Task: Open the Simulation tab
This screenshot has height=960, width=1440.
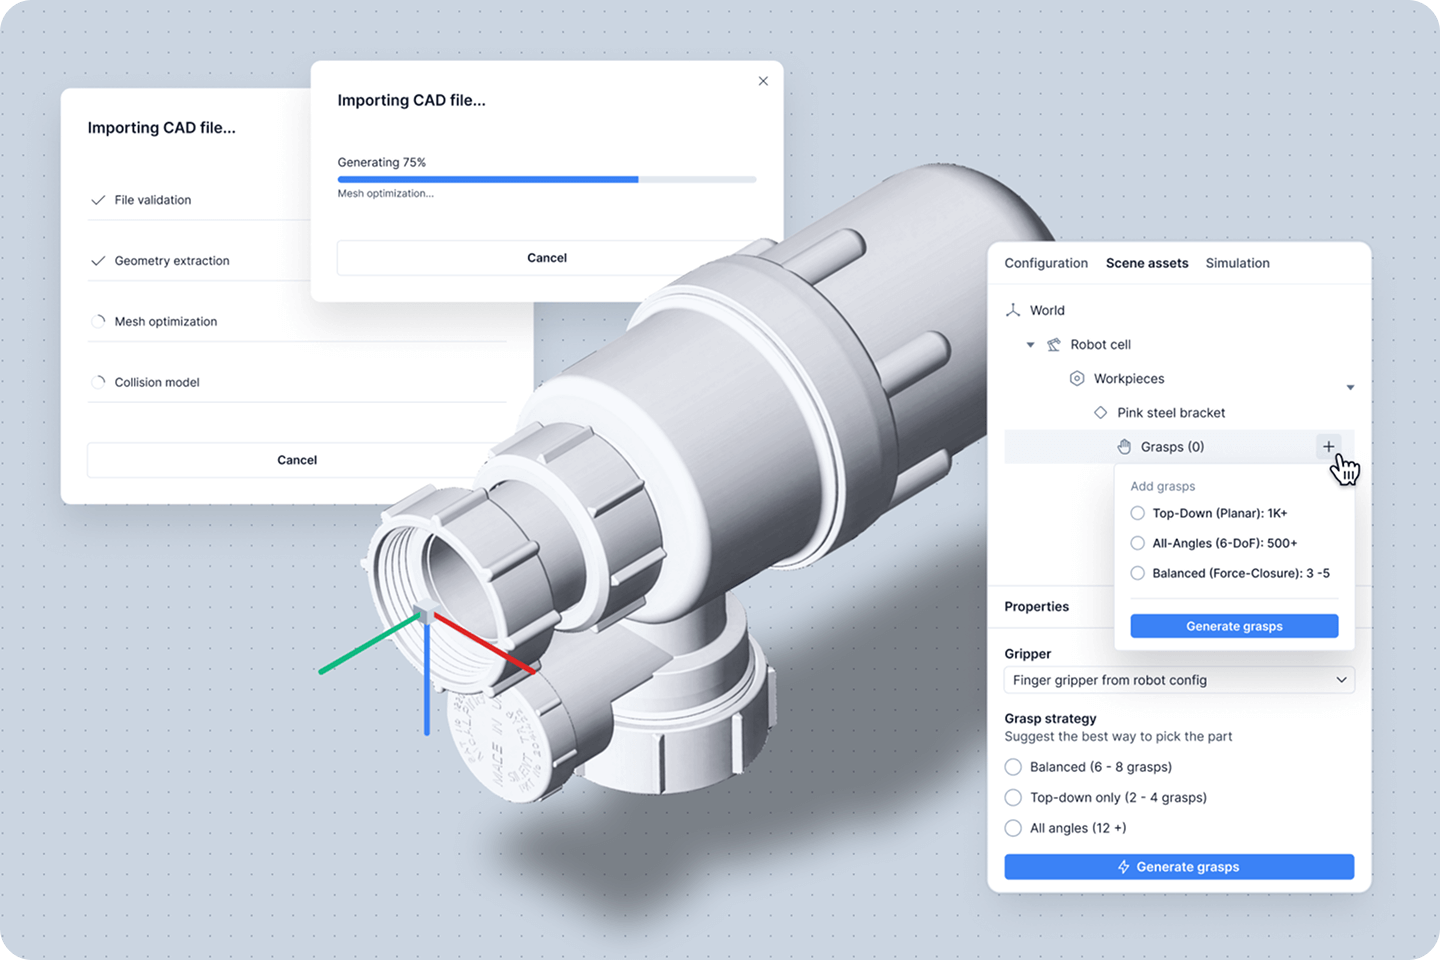Action: [x=1237, y=263]
